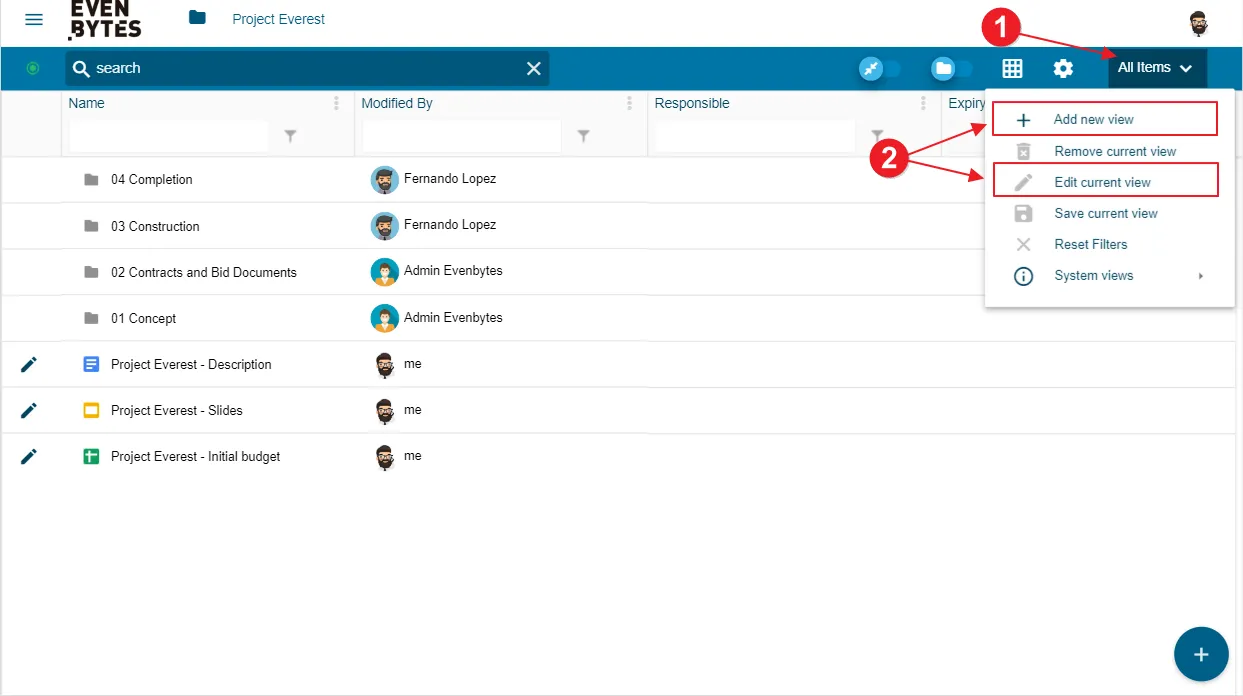Image resolution: width=1243 pixels, height=696 pixels.
Task: Sort by the Expiry column header
Action: [966, 103]
